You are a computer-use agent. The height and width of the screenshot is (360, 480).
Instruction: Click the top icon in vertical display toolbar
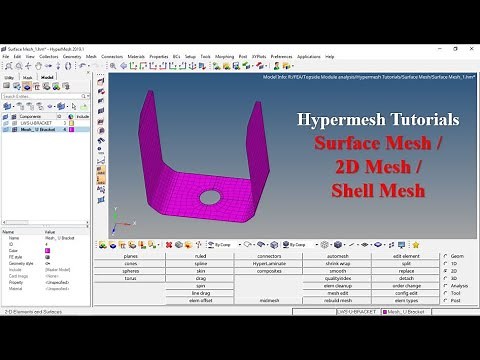pos(101,82)
